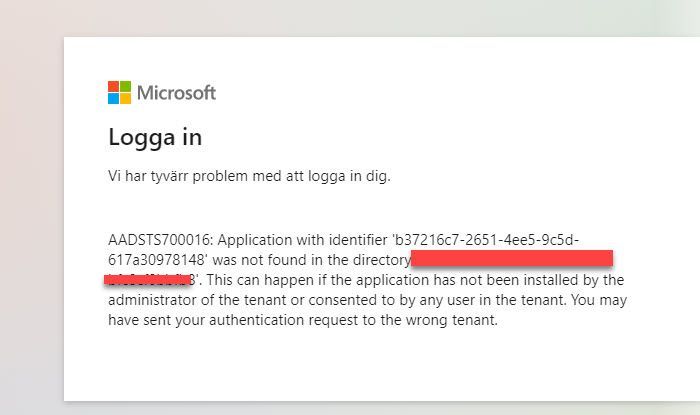Click the yellow square of Microsoft logo

click(x=125, y=99)
